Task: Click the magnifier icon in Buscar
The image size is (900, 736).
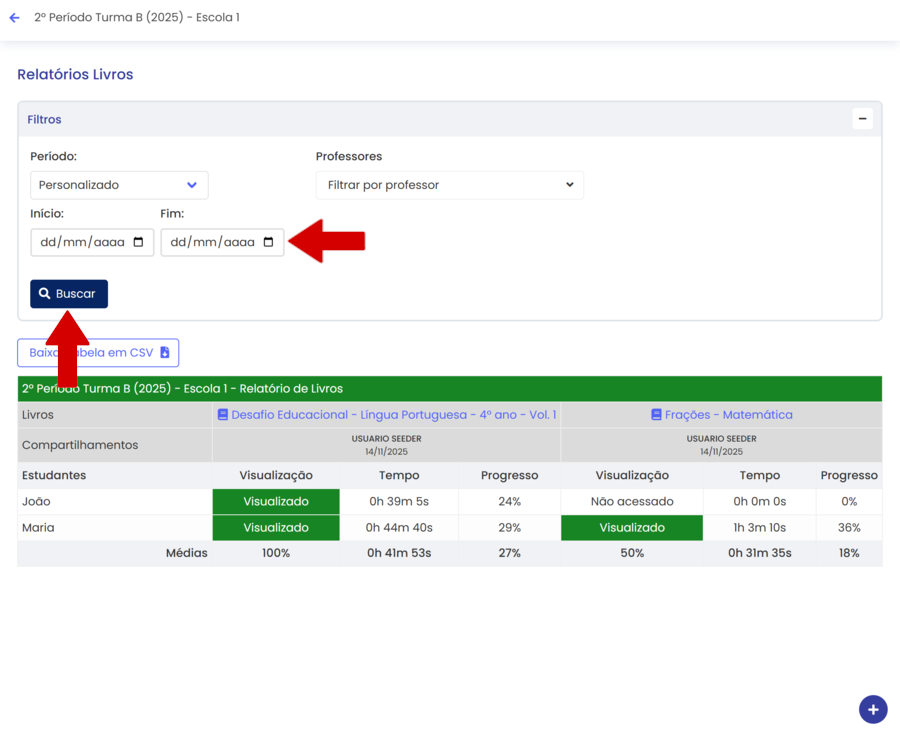Action: pos(45,294)
